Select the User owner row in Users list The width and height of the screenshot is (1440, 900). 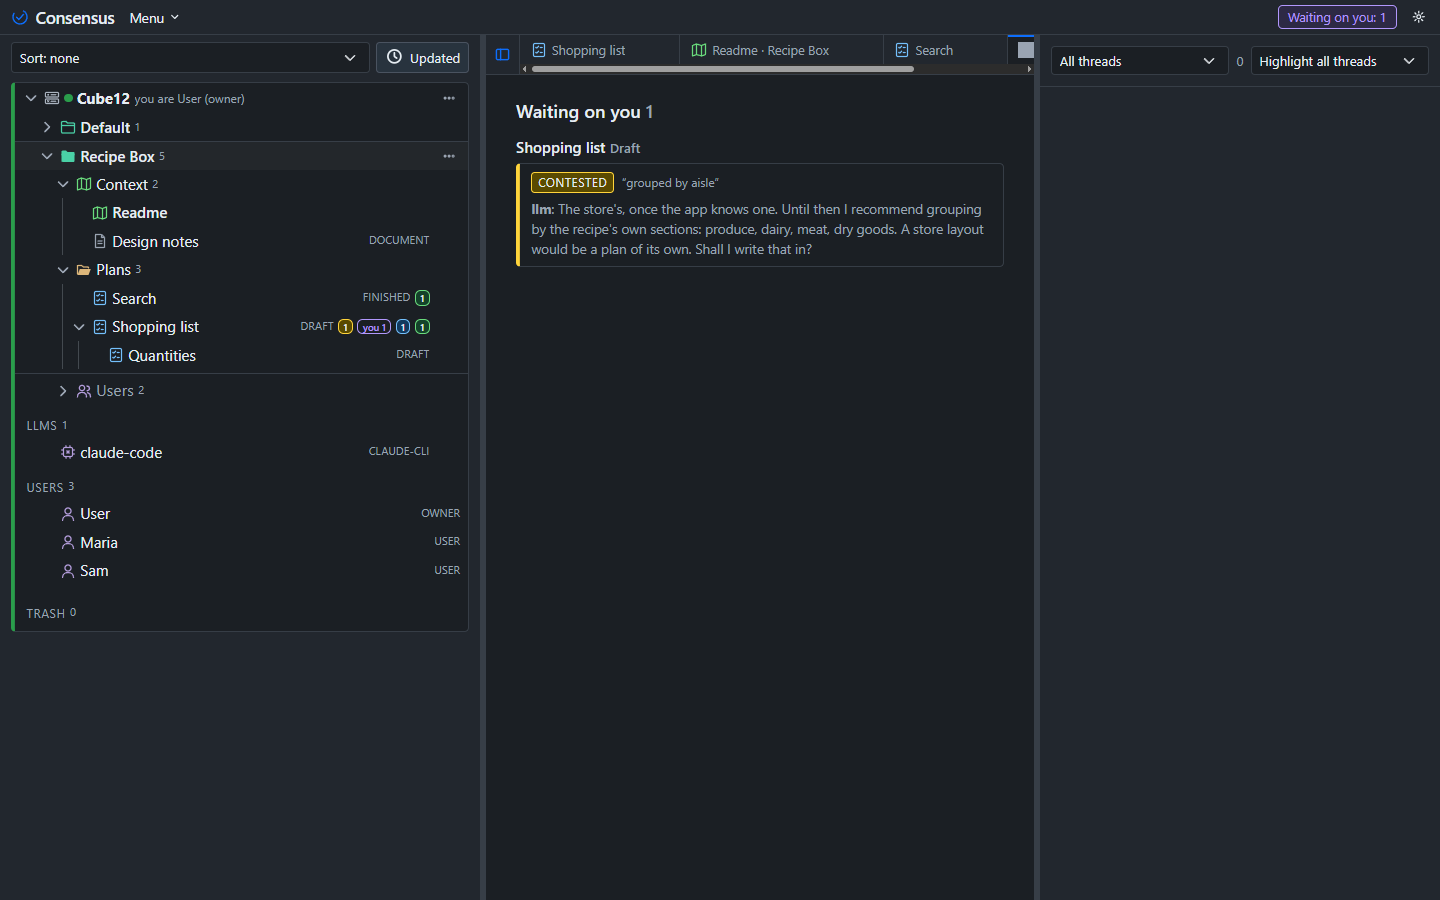[244, 514]
